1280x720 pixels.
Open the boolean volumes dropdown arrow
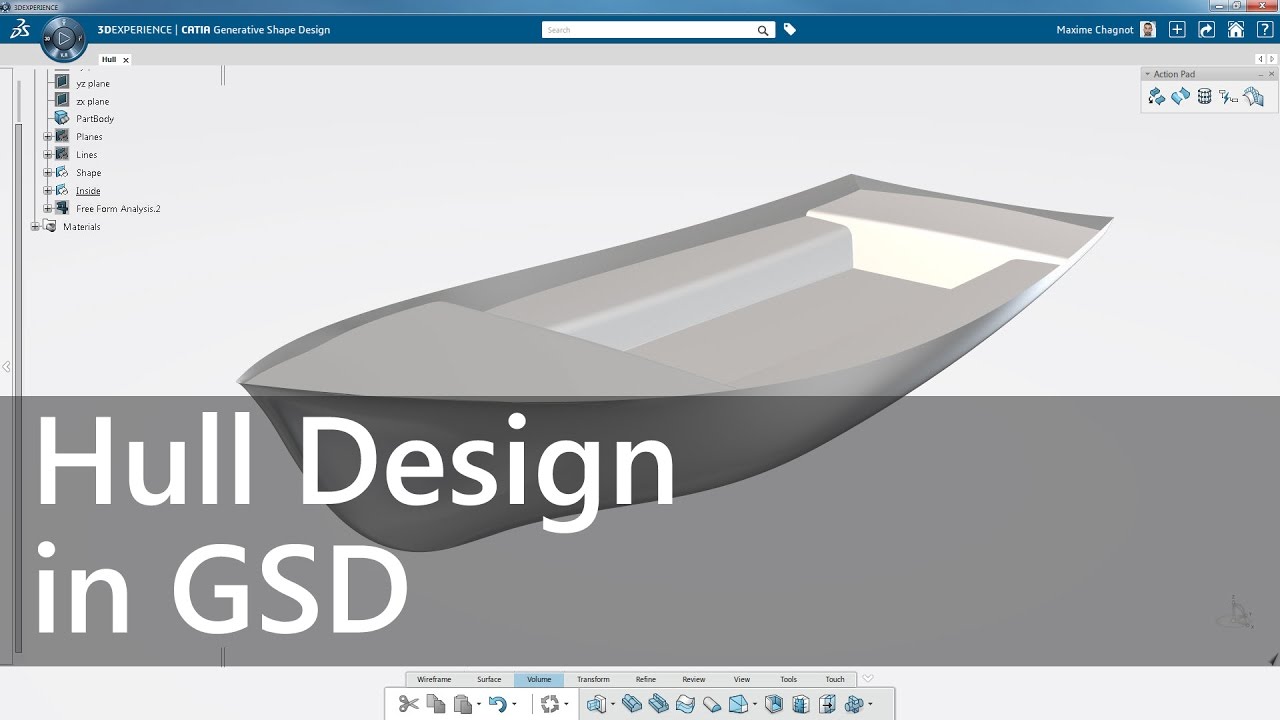pos(871,704)
